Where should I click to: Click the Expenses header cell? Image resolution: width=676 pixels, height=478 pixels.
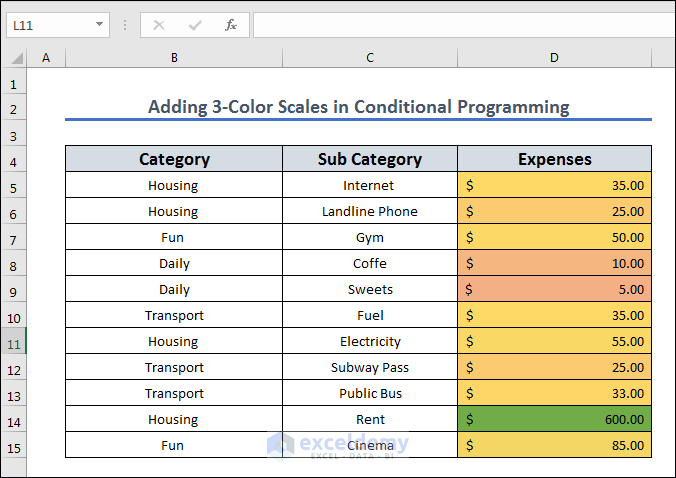pos(554,159)
